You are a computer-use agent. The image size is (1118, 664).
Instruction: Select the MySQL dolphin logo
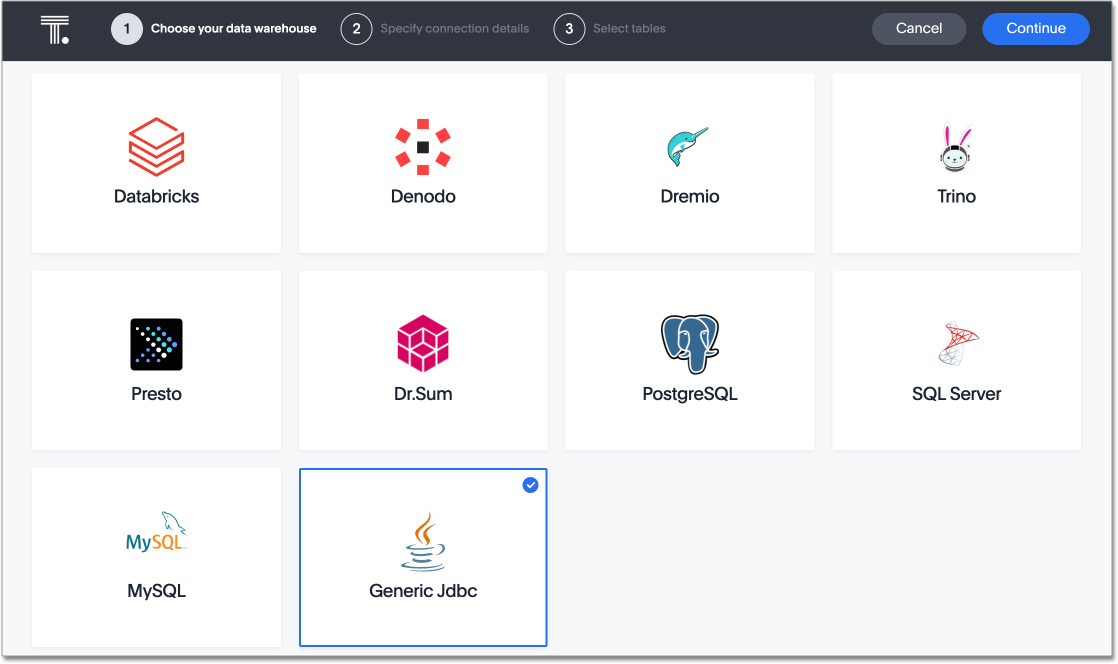tap(156, 533)
